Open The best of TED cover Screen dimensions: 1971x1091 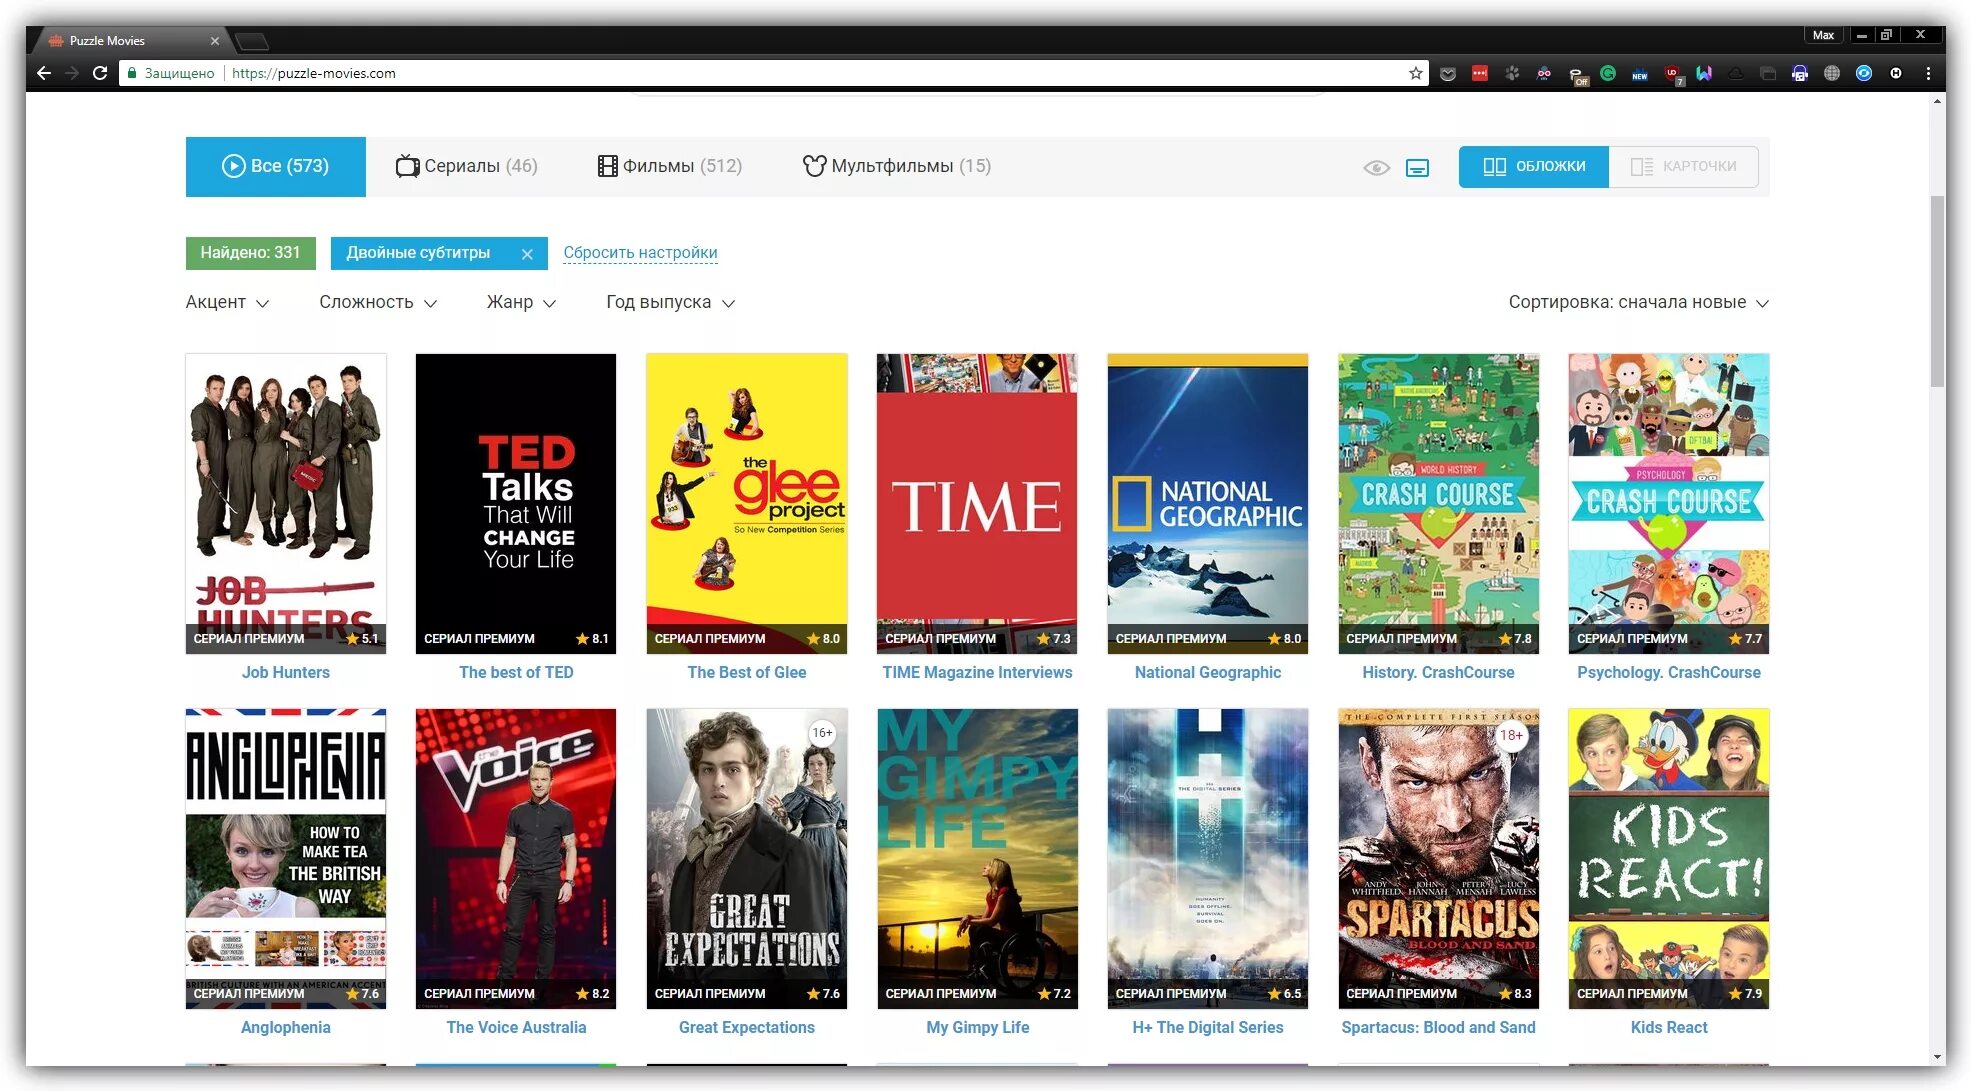click(516, 503)
